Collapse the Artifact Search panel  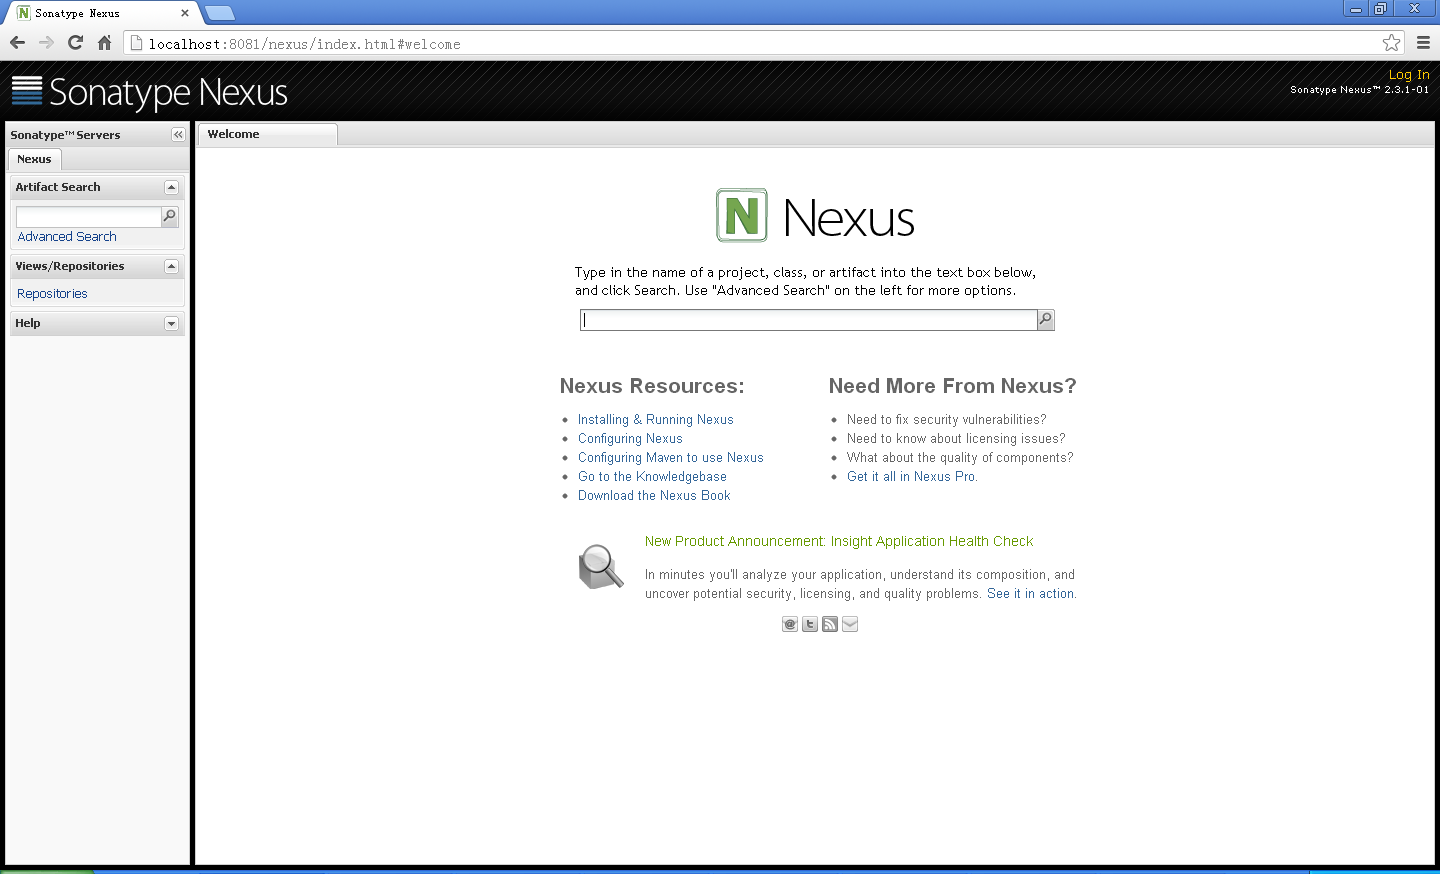(171, 187)
